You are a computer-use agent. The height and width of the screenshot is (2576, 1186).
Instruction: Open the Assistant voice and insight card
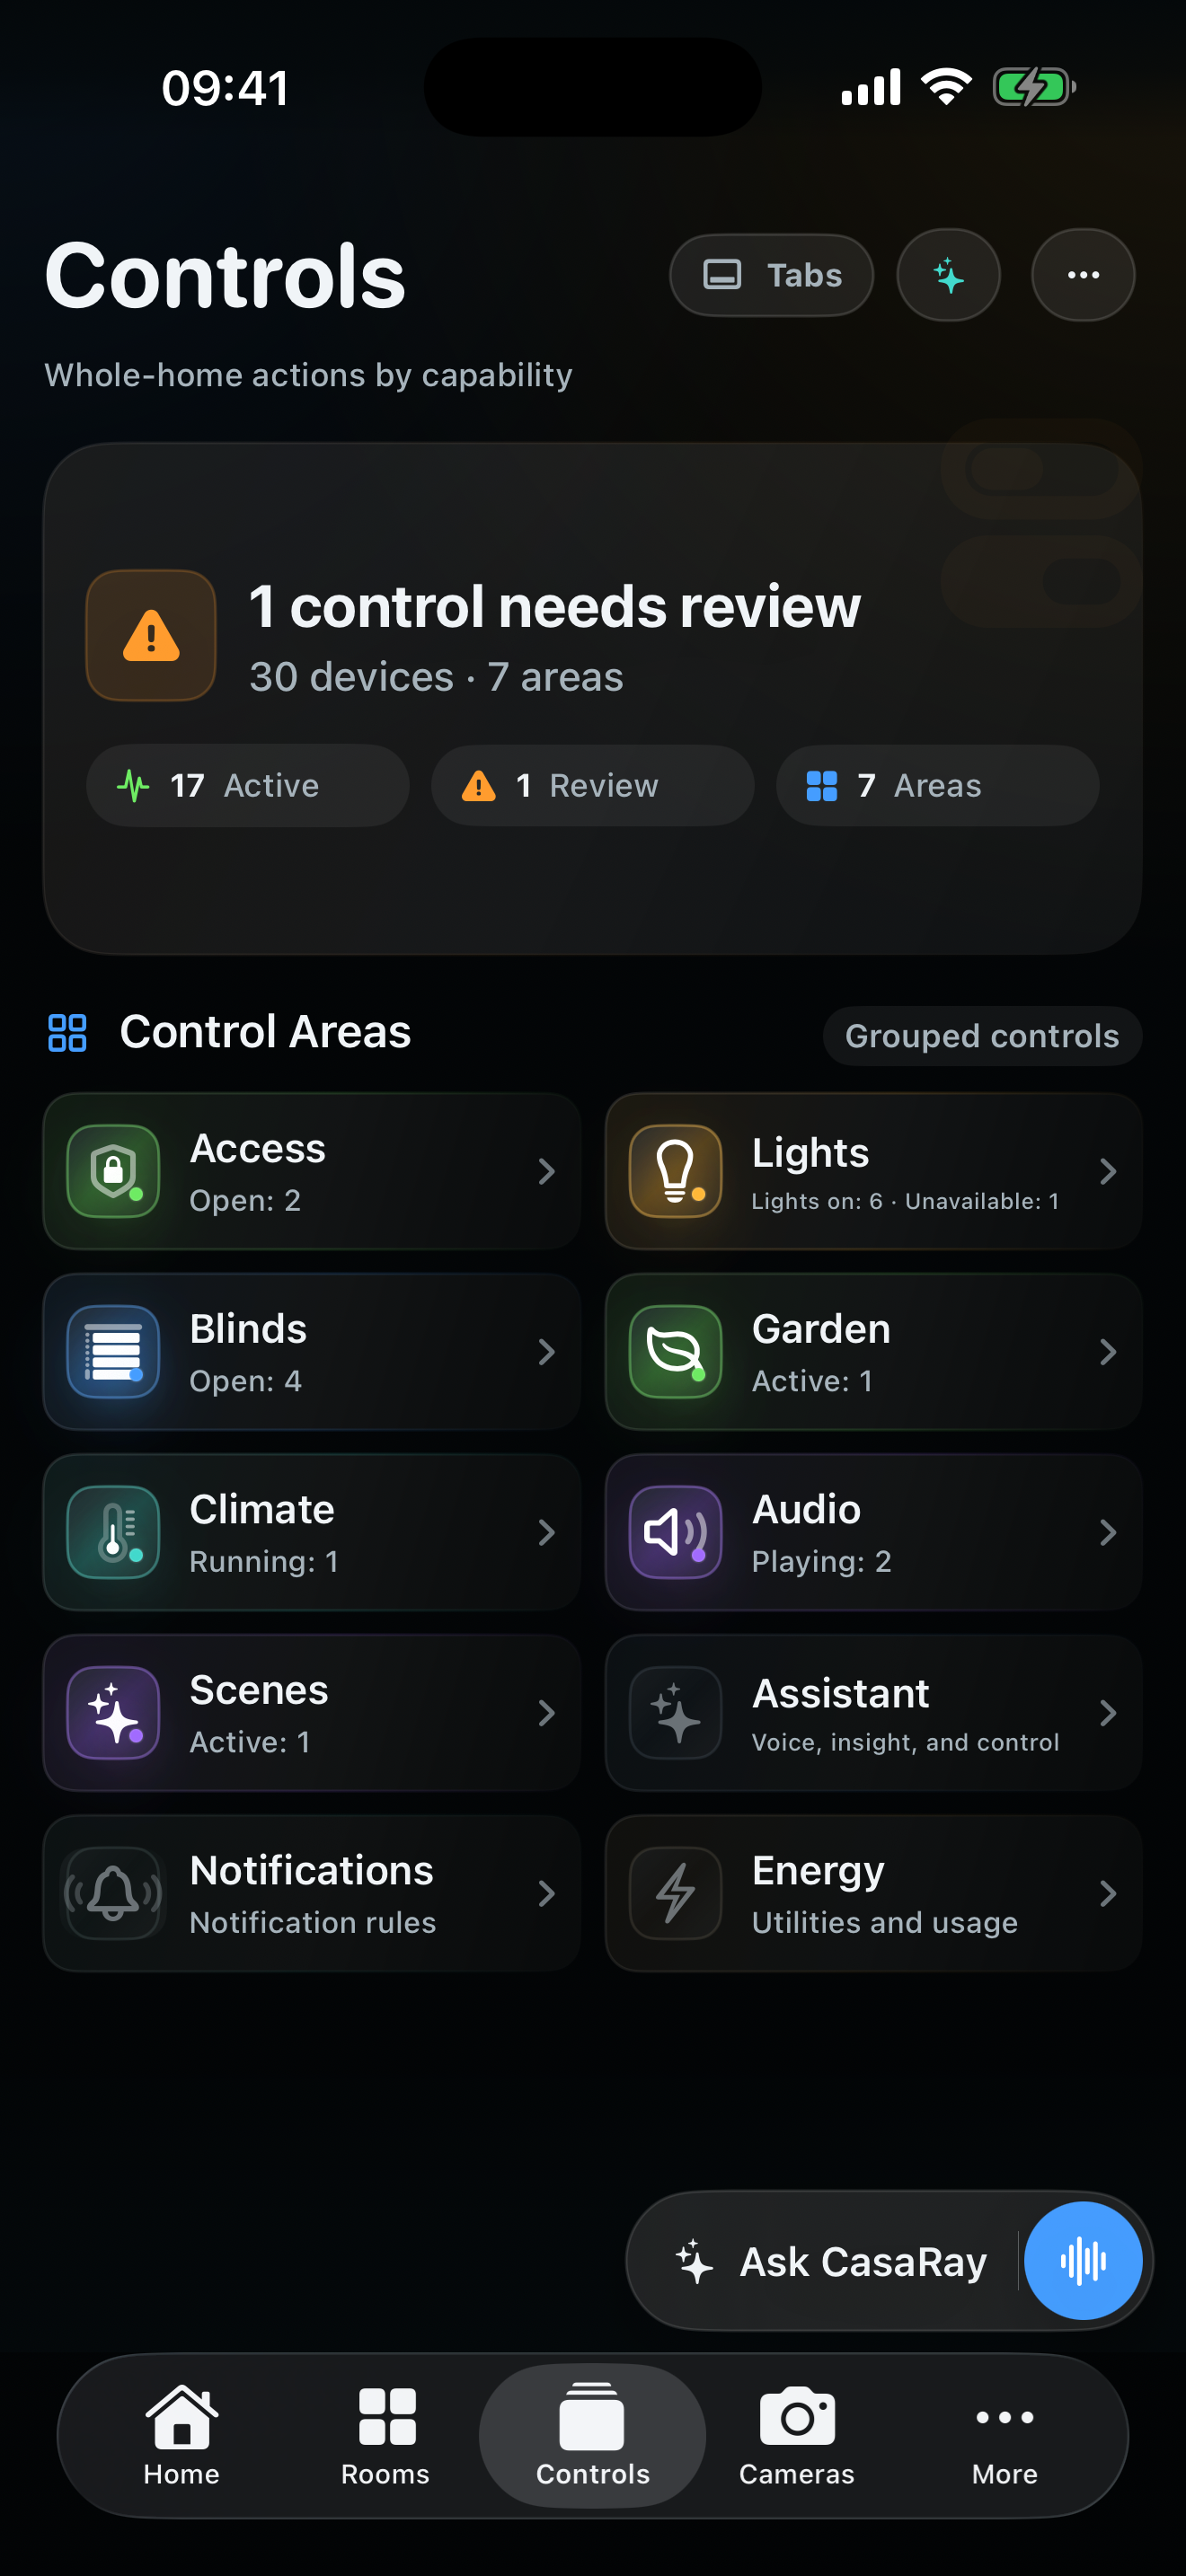tap(873, 1713)
